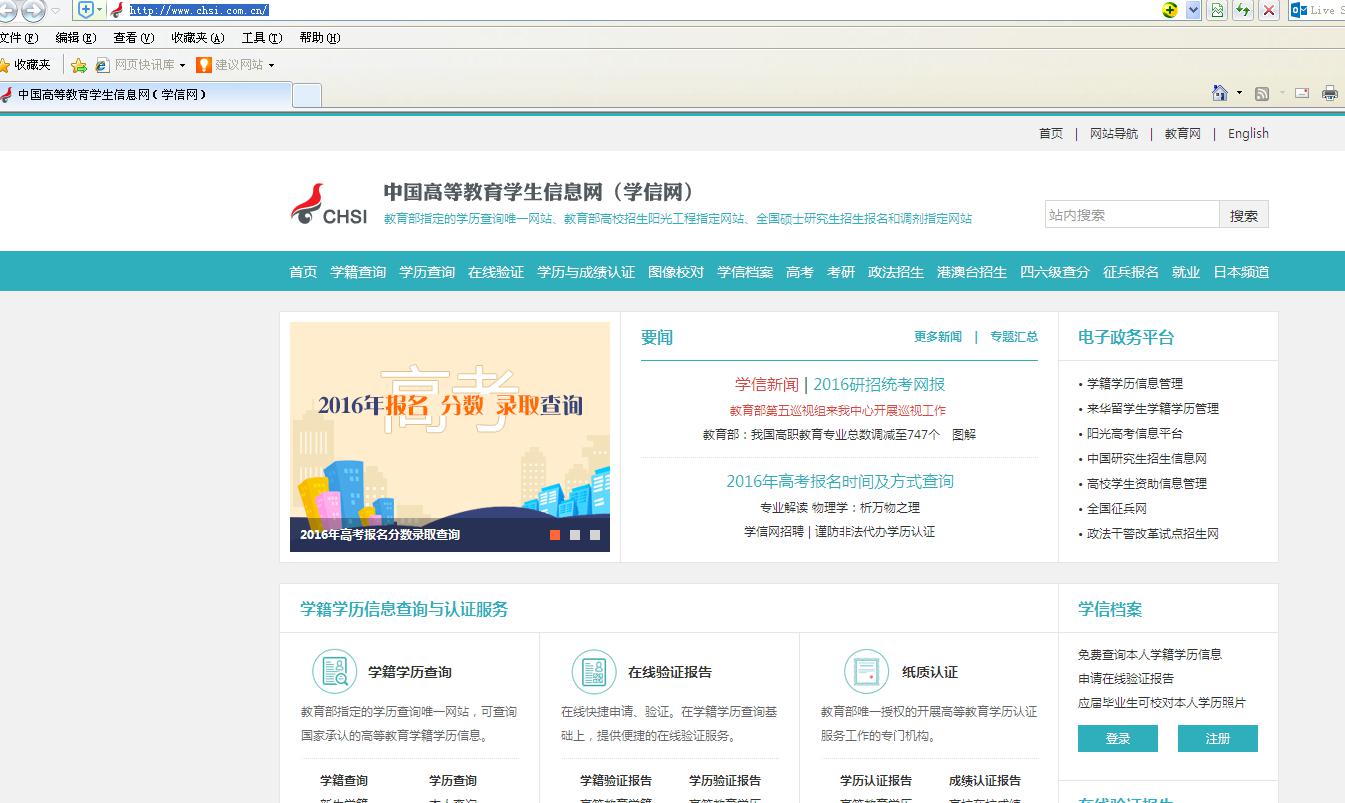Open 2016年高考报名时间及方式查询 headline
The width and height of the screenshot is (1345, 803).
pyautogui.click(x=840, y=481)
